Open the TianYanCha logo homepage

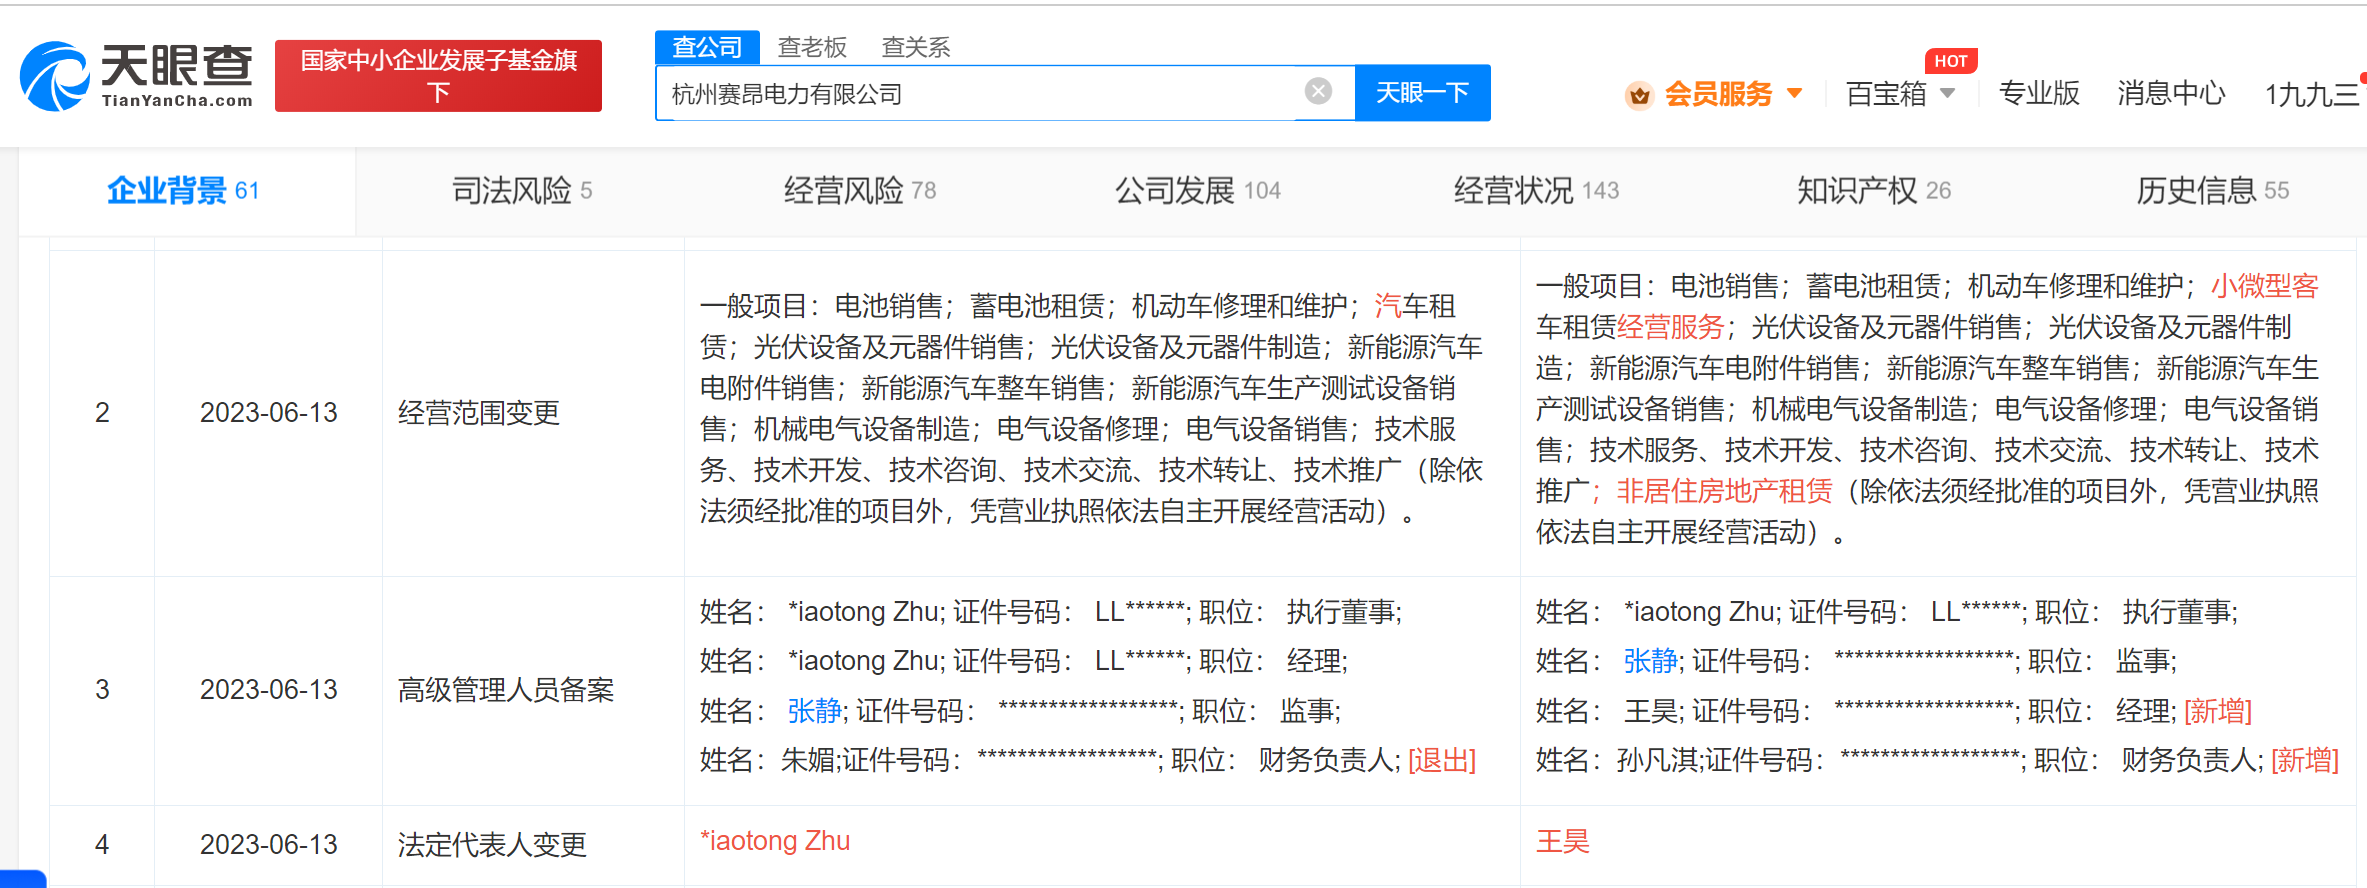point(136,75)
